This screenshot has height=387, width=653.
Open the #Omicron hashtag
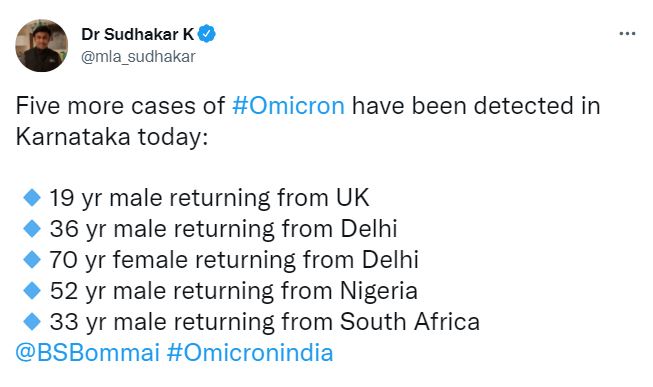tap(289, 105)
